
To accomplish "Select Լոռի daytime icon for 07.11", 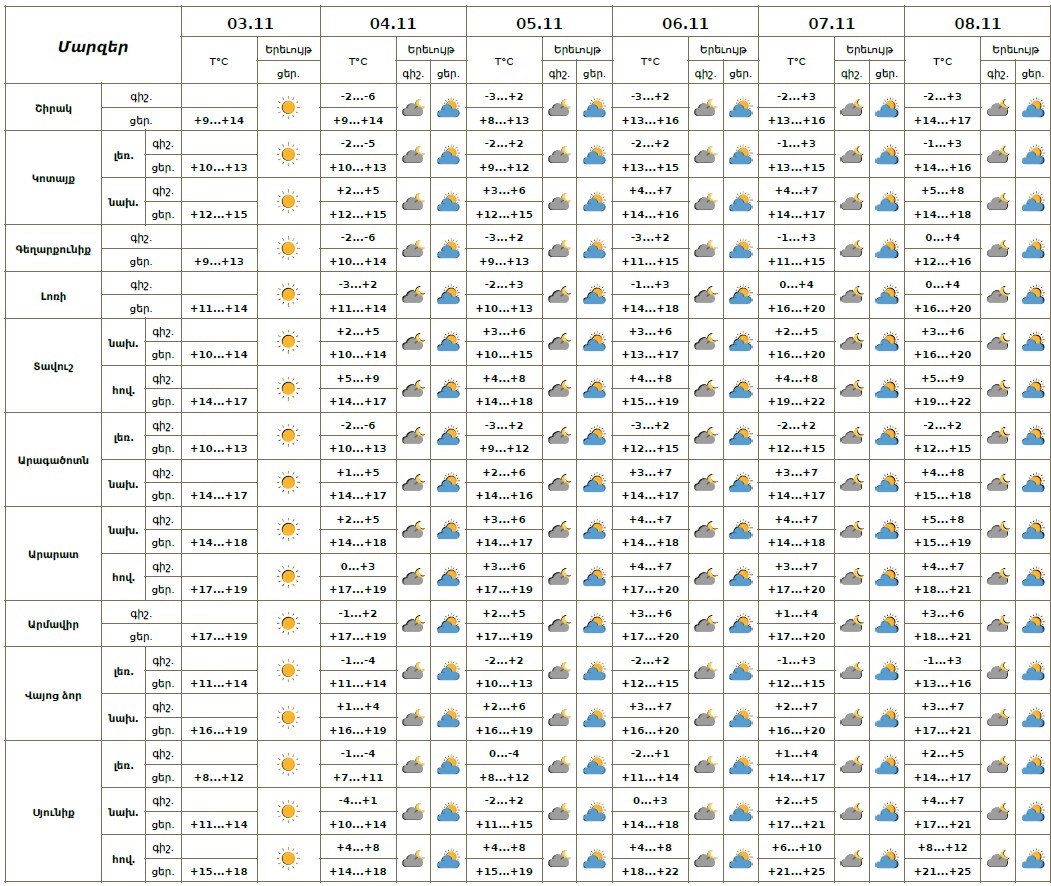I will pyautogui.click(x=887, y=295).
